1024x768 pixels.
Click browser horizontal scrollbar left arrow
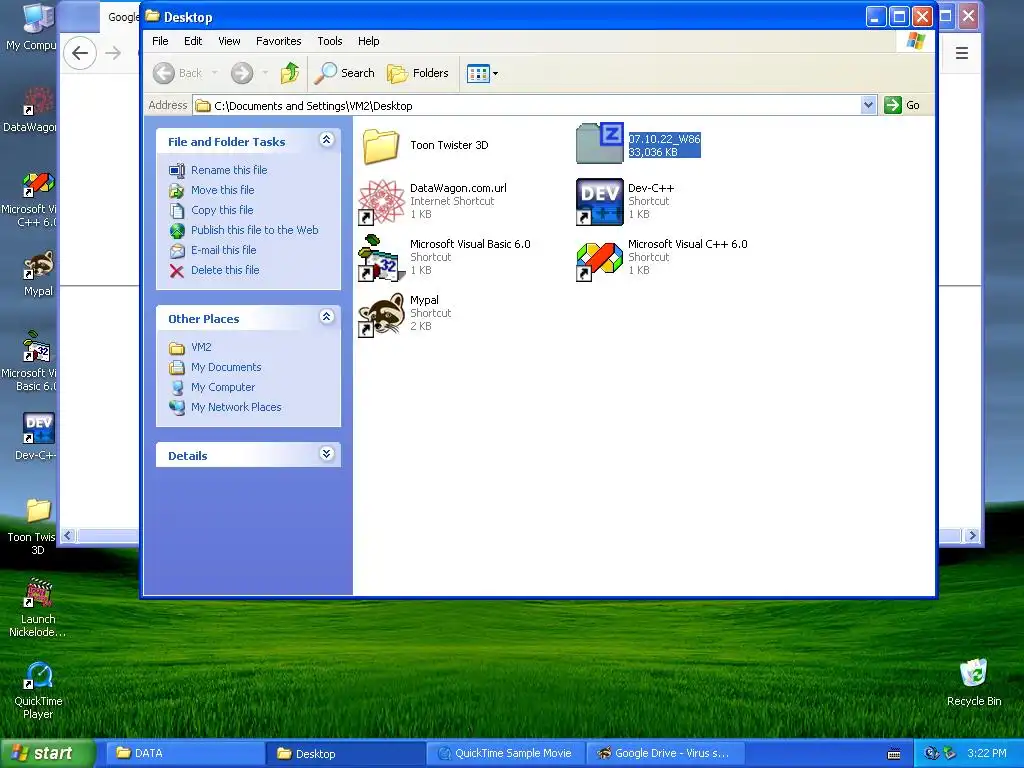coord(68,536)
